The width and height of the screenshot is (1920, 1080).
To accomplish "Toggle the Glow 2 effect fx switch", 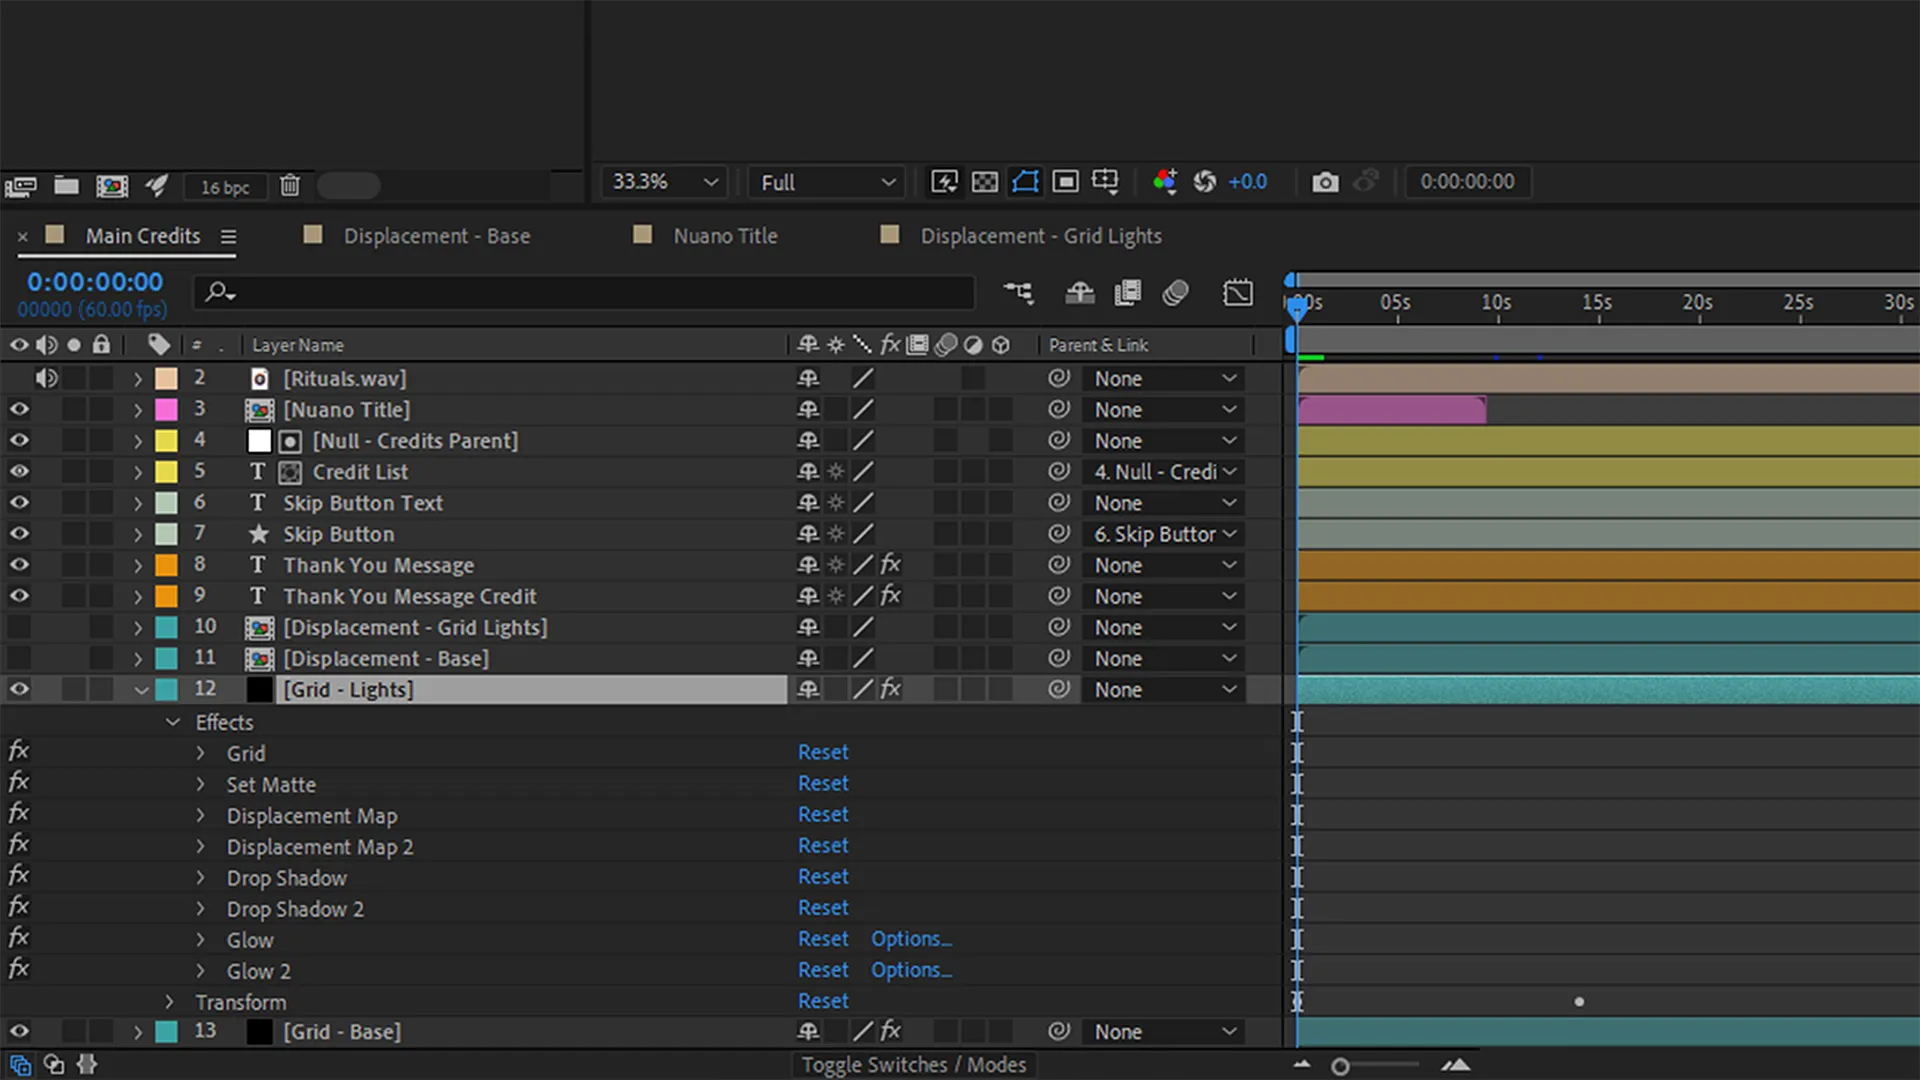I will click(18, 969).
